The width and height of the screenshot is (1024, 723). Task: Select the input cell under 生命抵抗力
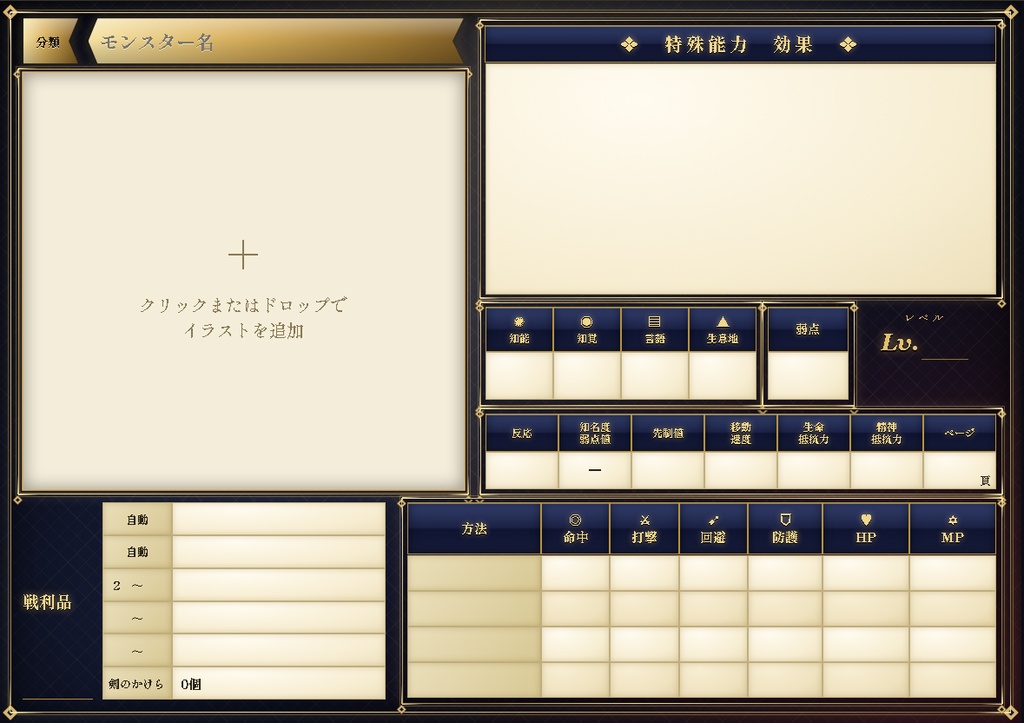click(x=814, y=470)
